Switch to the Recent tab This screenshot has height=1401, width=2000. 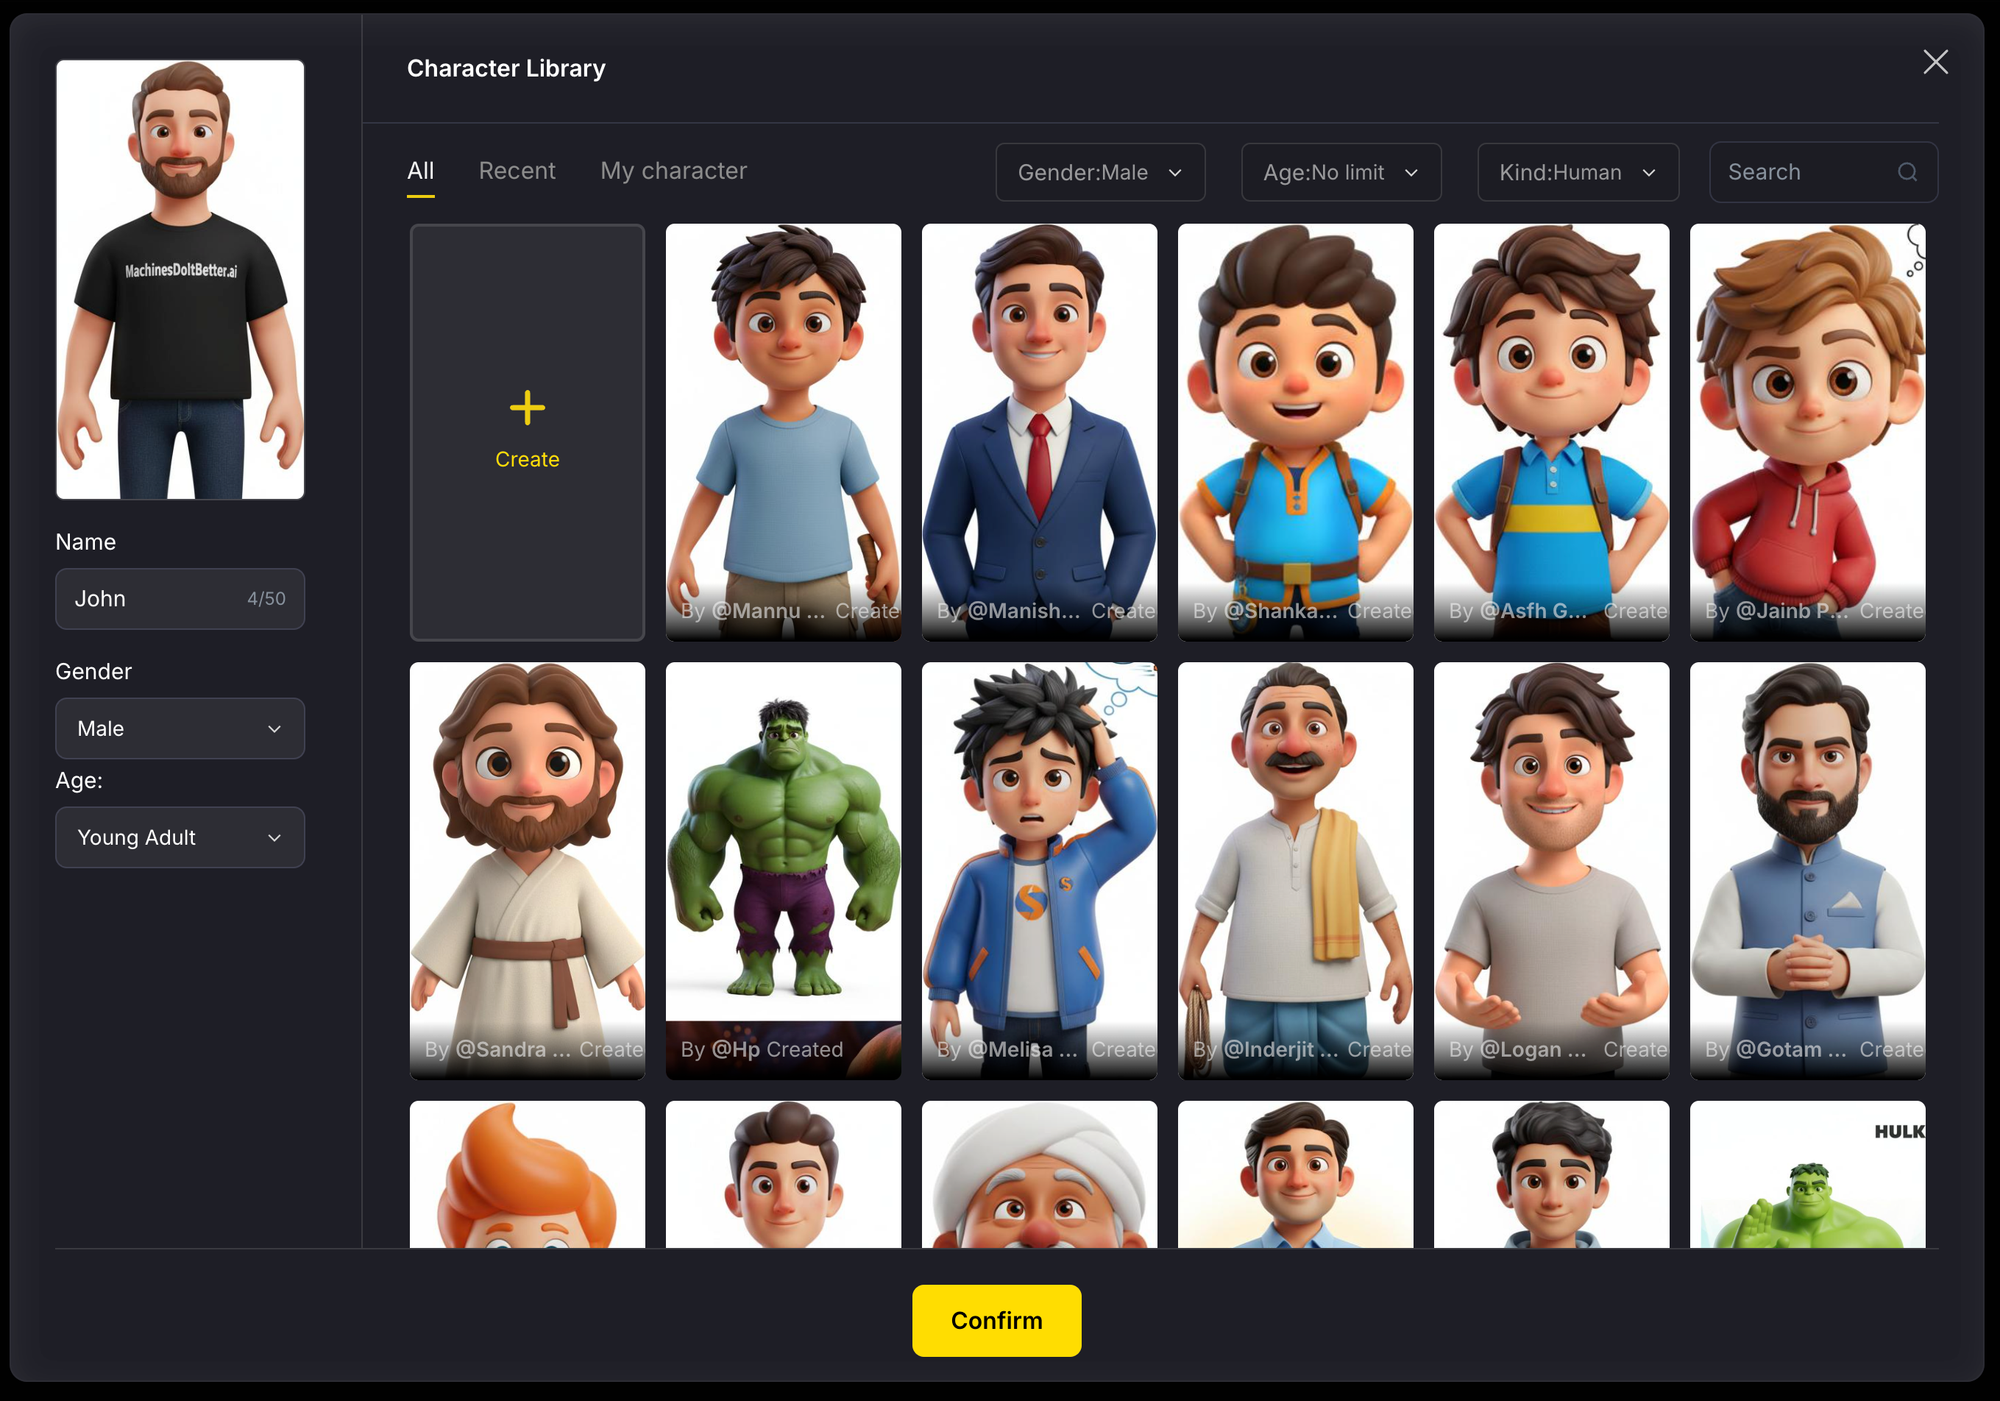tap(516, 171)
